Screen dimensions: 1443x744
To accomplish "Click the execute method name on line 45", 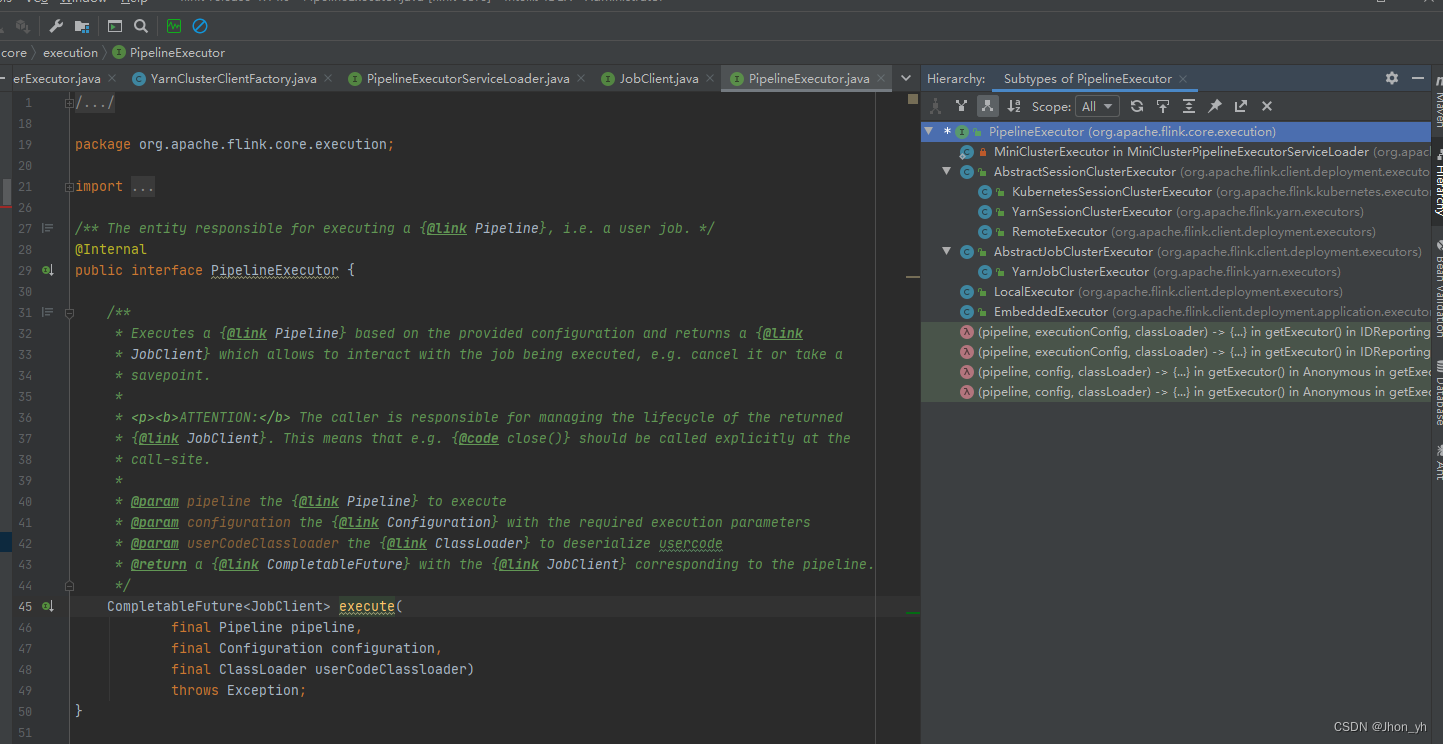I will pyautogui.click(x=367, y=606).
